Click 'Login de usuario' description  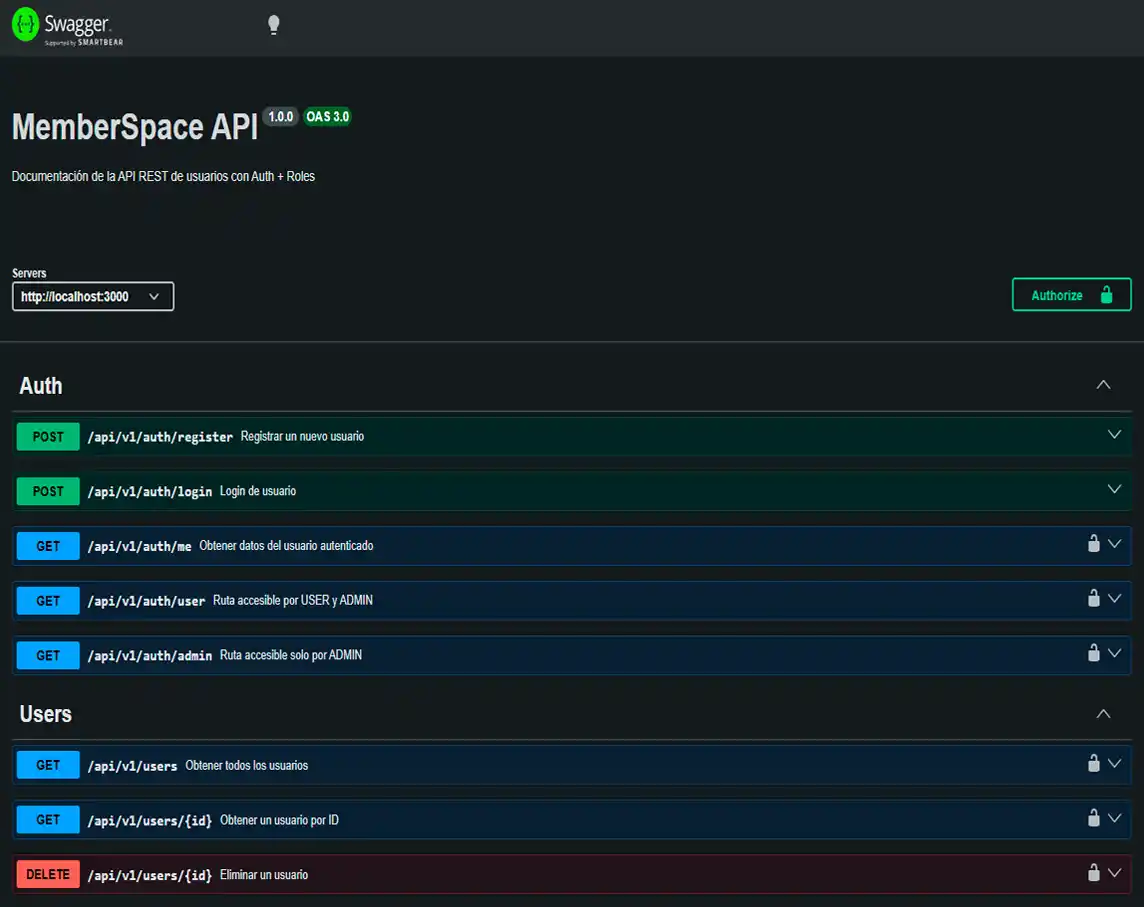258,491
